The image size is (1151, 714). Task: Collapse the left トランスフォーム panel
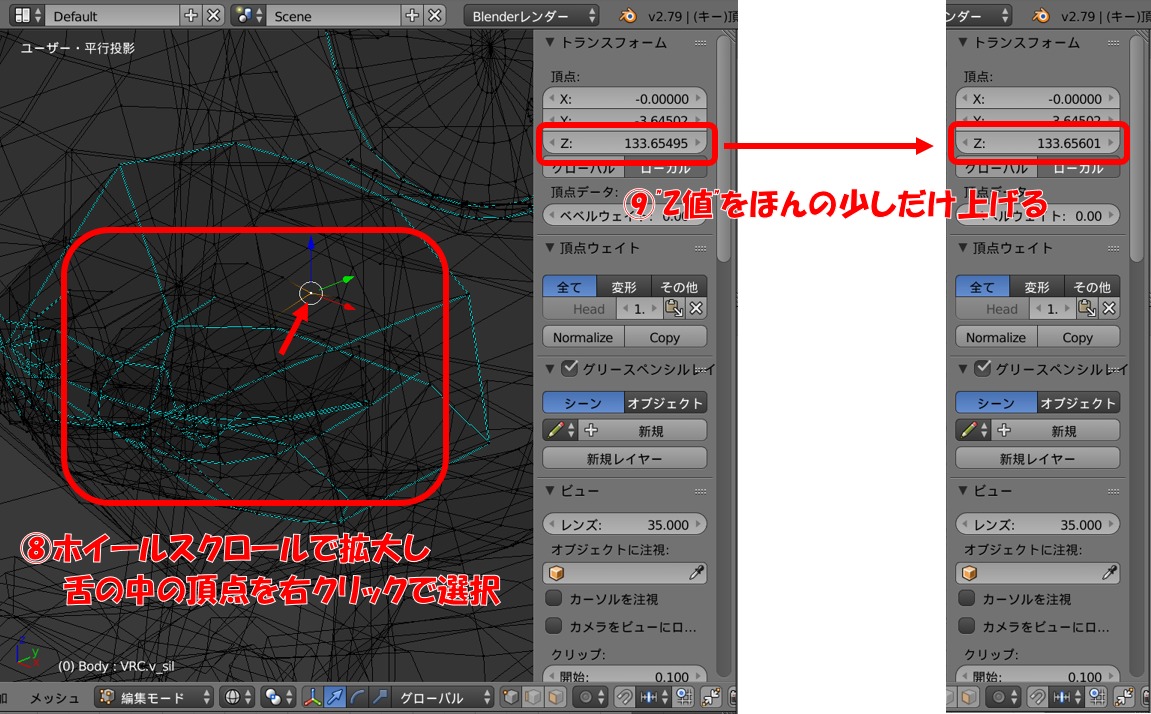coord(550,43)
